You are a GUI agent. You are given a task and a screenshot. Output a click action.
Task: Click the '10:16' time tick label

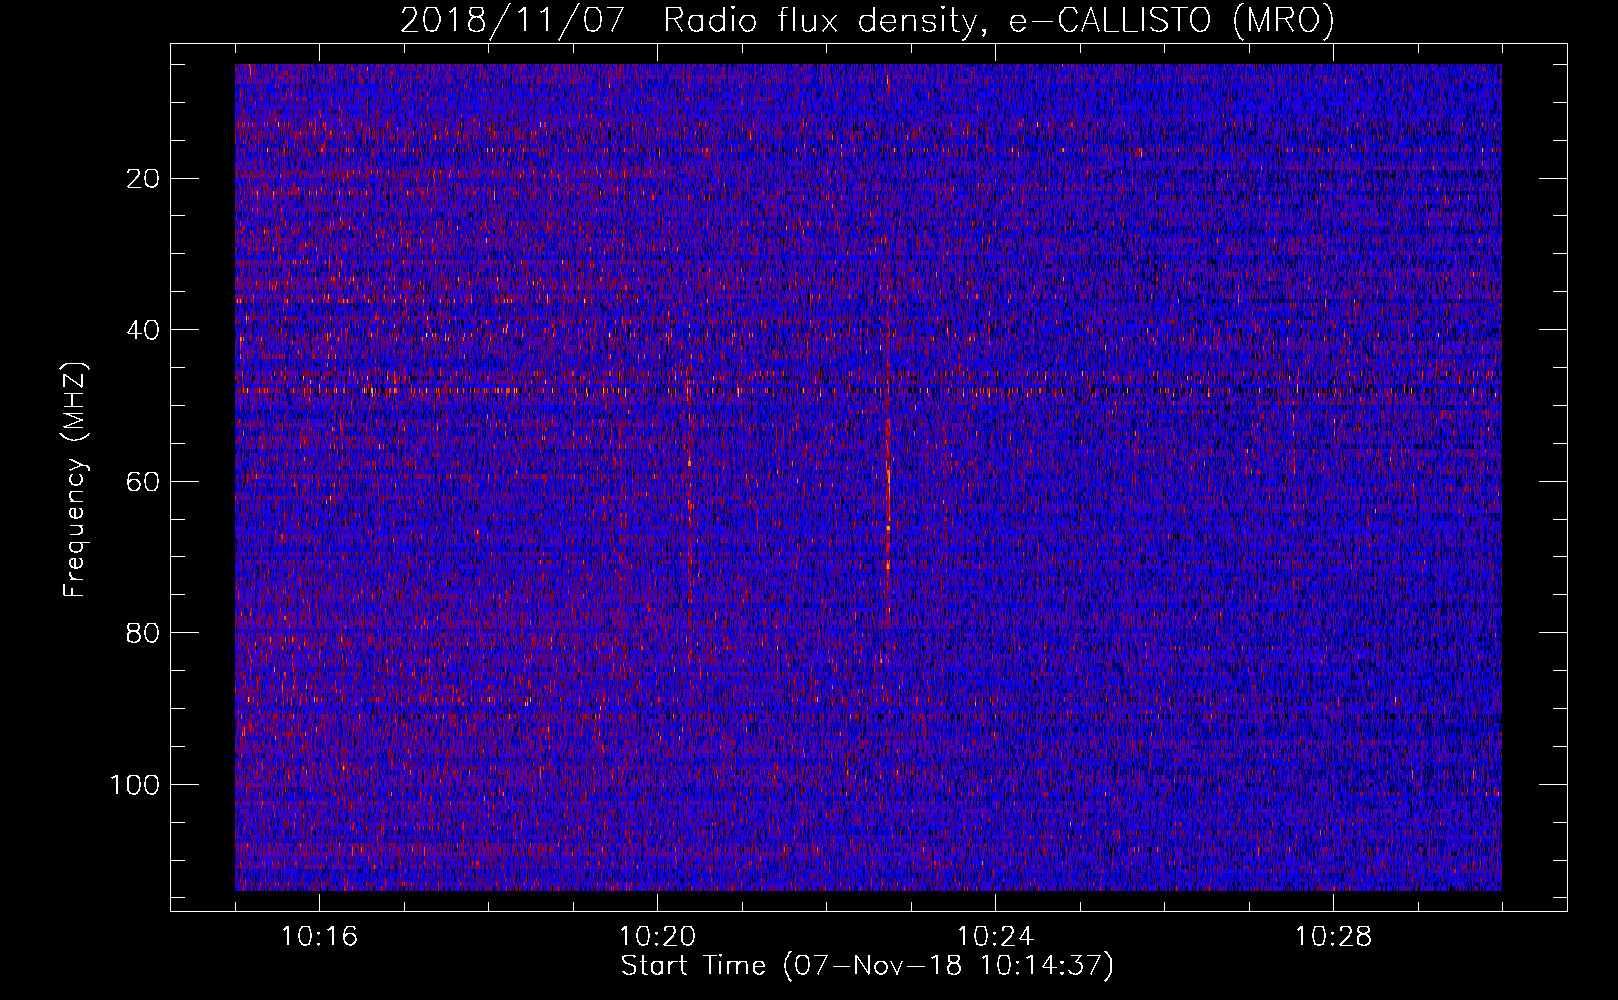tap(319, 937)
